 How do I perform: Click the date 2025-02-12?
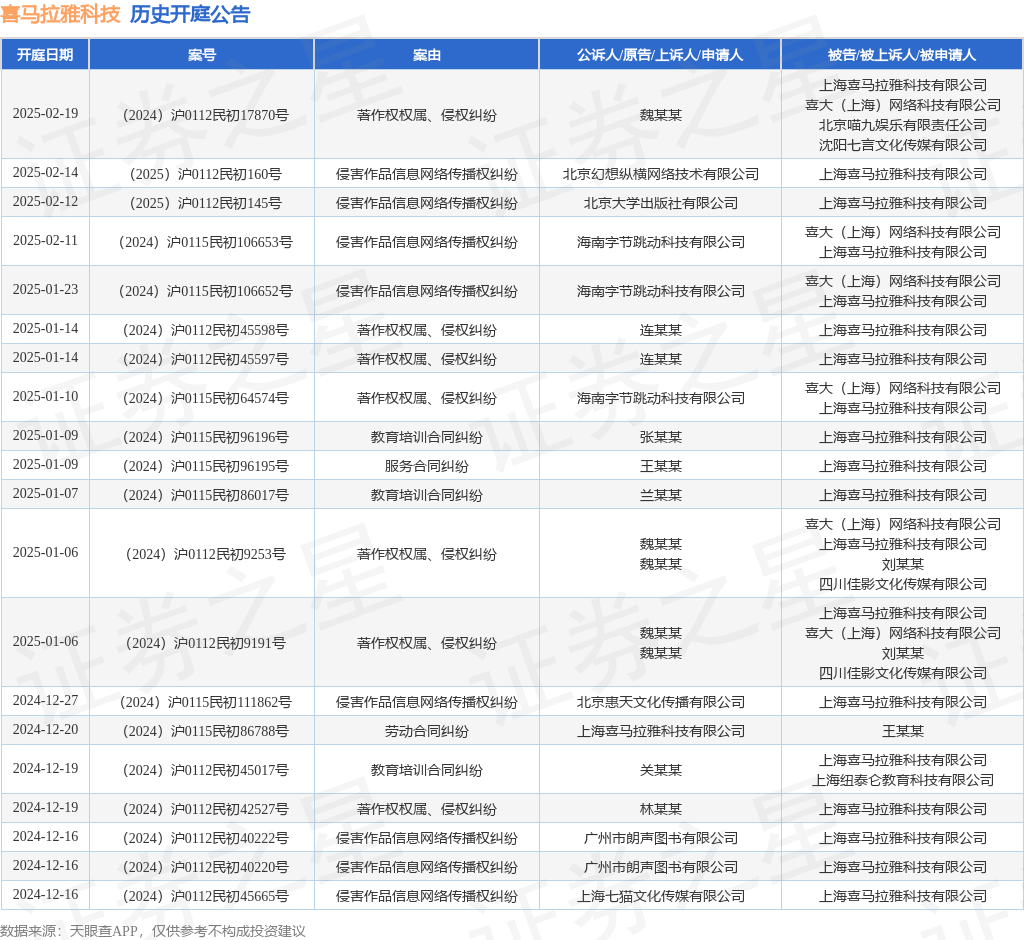click(45, 201)
